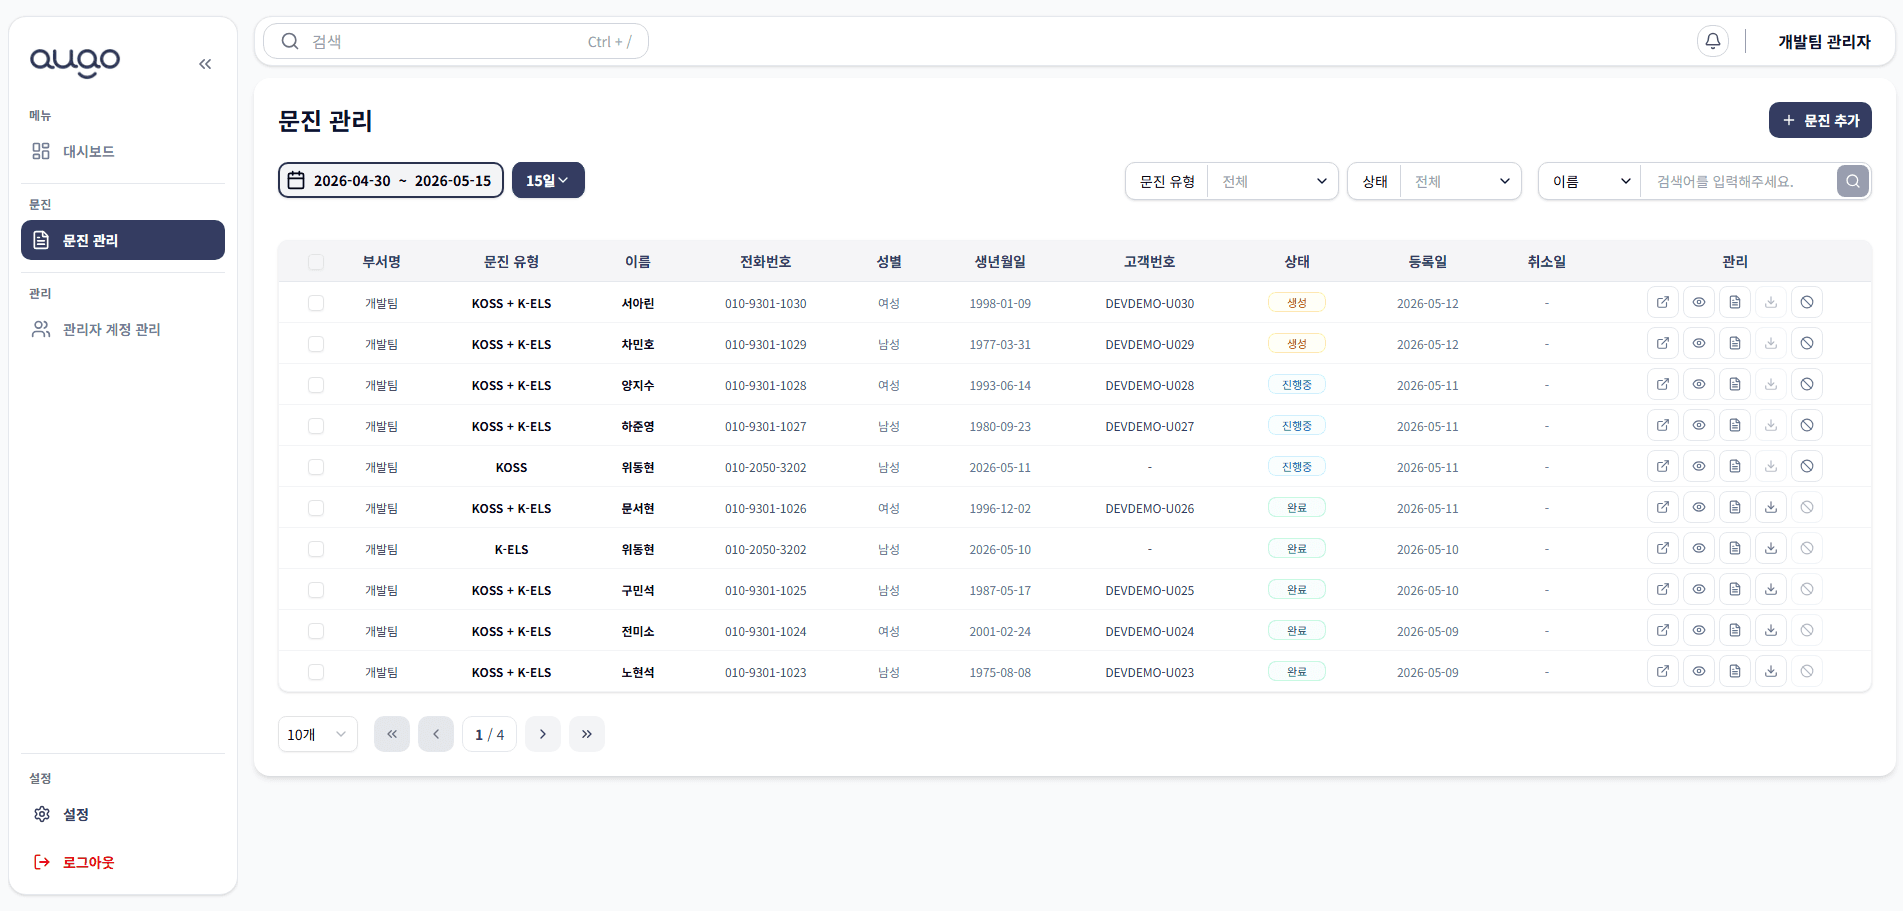Check the select-all header checkbox

click(316, 262)
